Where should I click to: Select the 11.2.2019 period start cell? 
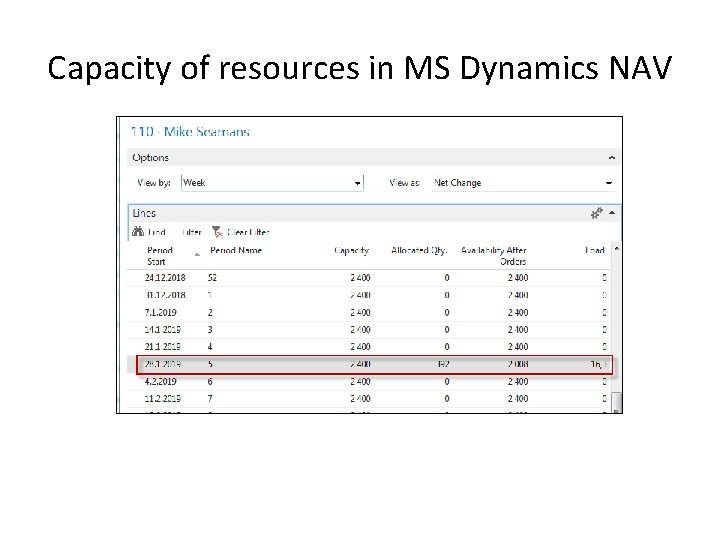coord(163,399)
